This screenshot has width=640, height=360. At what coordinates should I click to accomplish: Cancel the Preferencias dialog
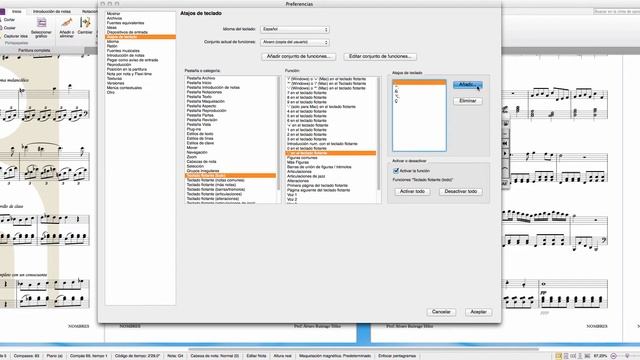tap(441, 312)
